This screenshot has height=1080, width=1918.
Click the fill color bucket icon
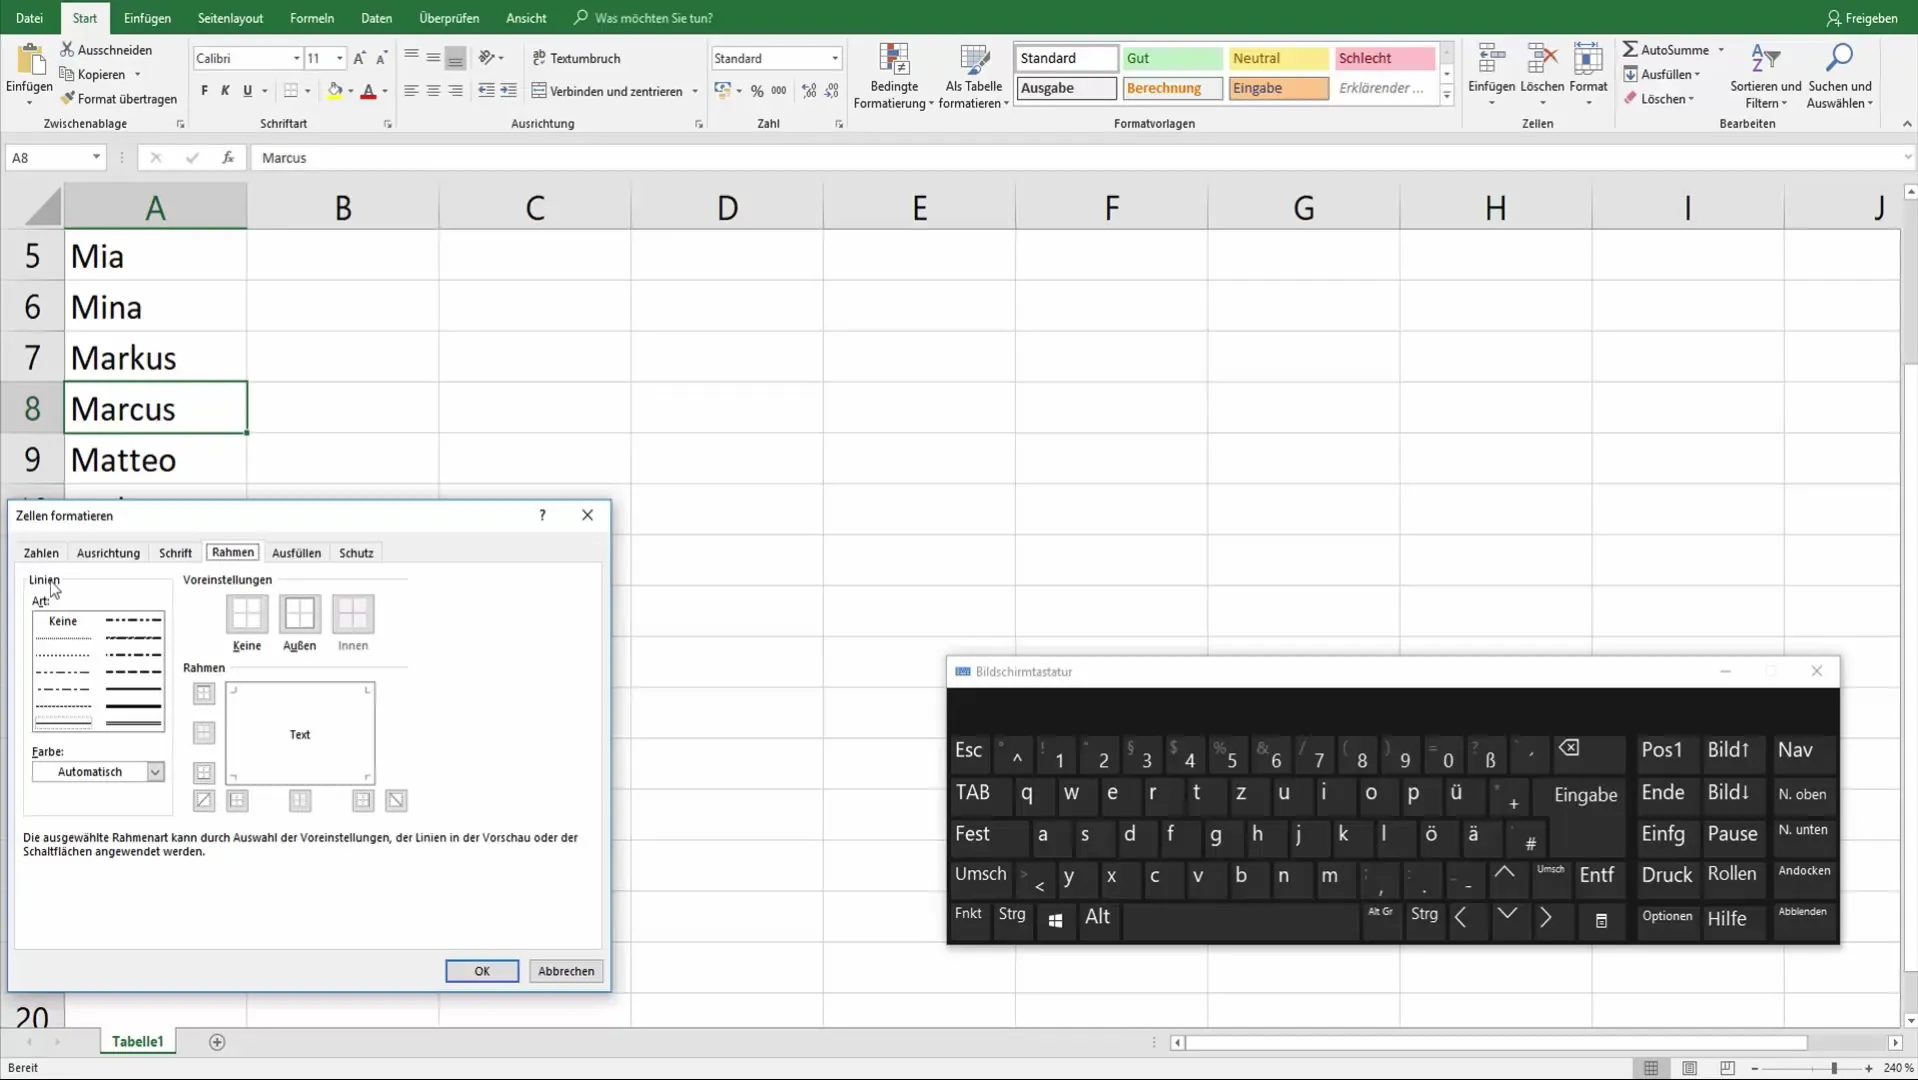point(335,91)
